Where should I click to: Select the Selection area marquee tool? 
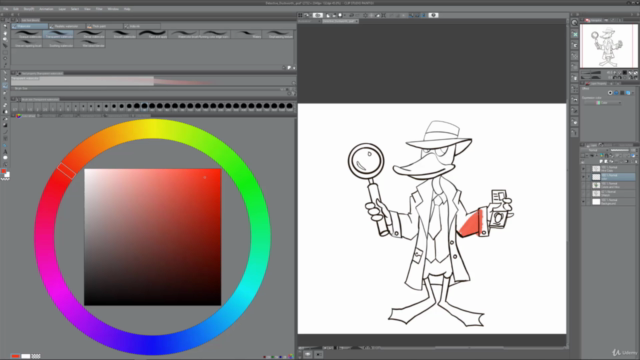[x=5, y=52]
